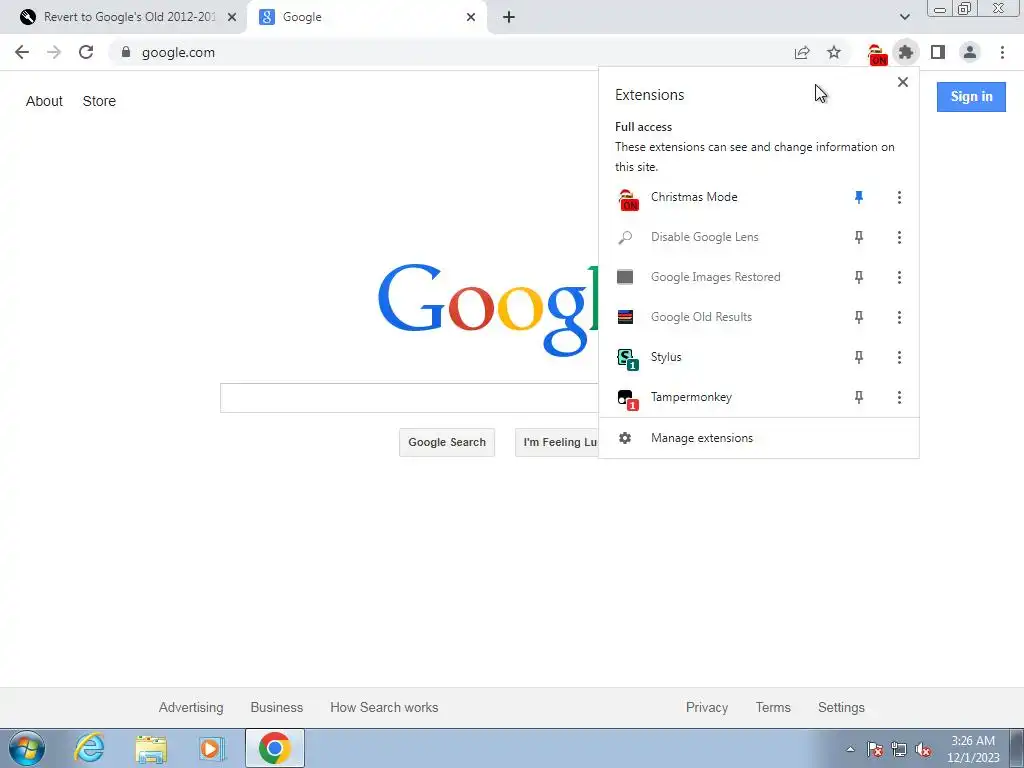
Task: Select the Google Images Restored icon
Action: [625, 277]
